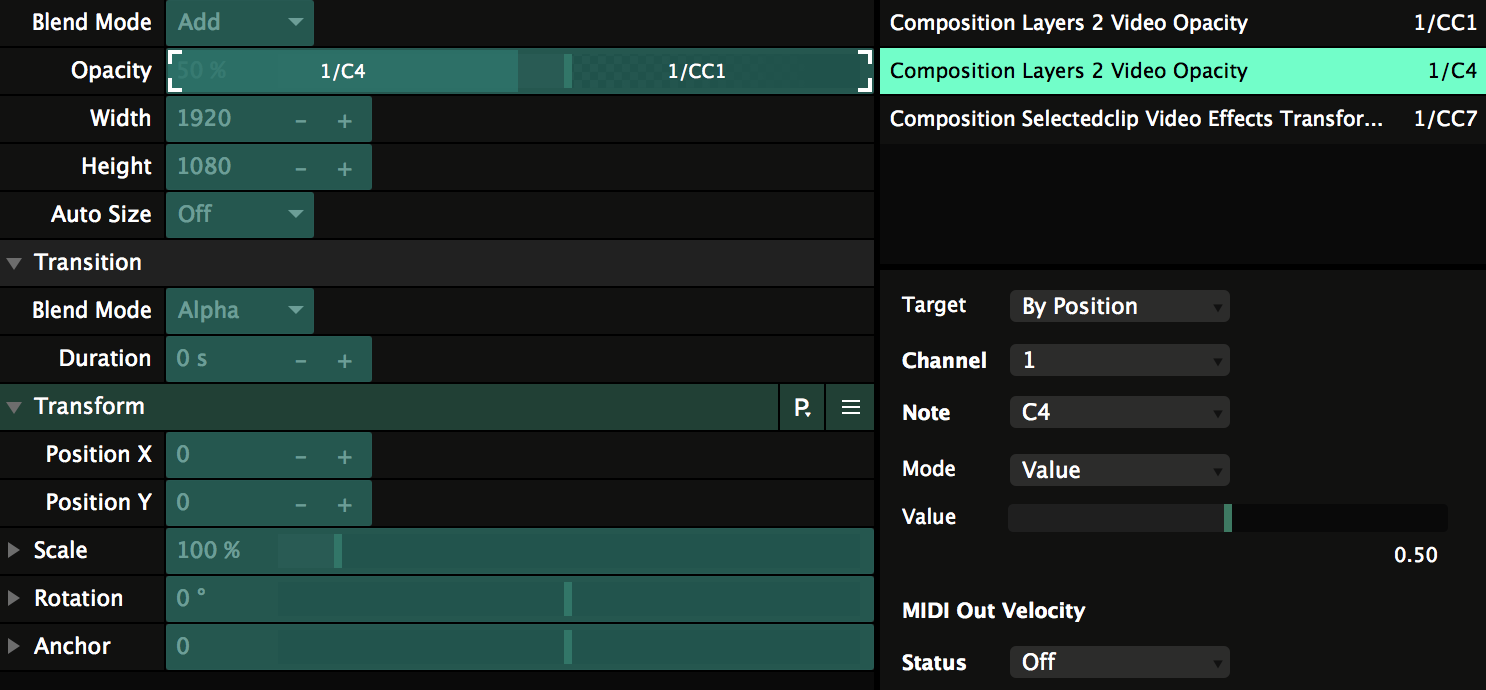The image size is (1486, 690).
Task: Open the layer Blend Mode Add dropdown
Action: [239, 22]
